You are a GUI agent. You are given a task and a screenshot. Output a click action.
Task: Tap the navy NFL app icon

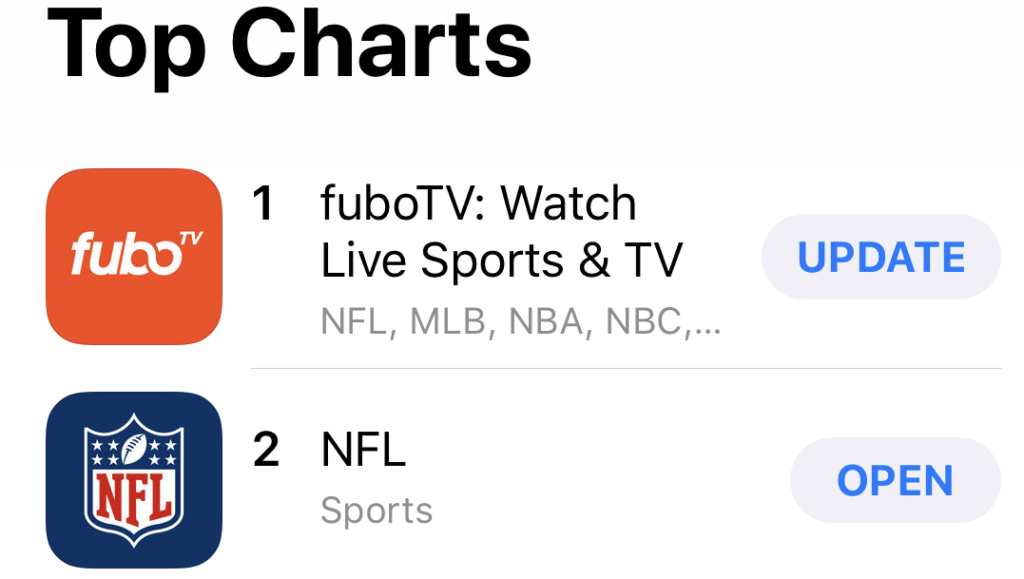point(134,480)
